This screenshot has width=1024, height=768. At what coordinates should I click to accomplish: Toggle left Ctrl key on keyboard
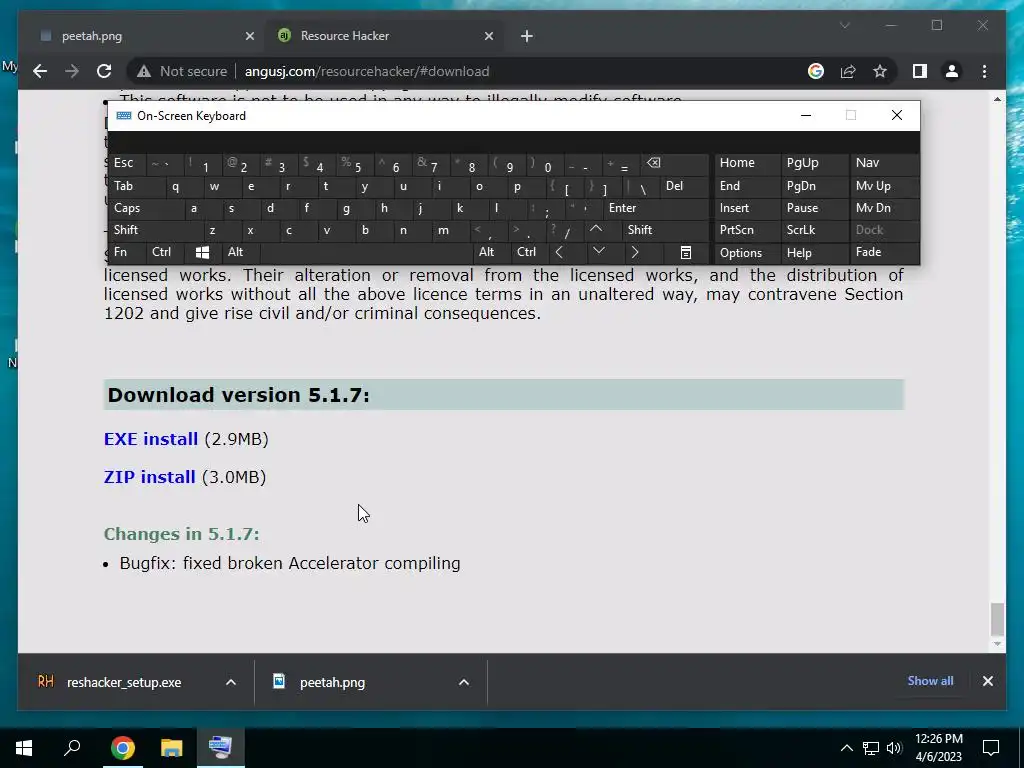[x=165, y=253]
